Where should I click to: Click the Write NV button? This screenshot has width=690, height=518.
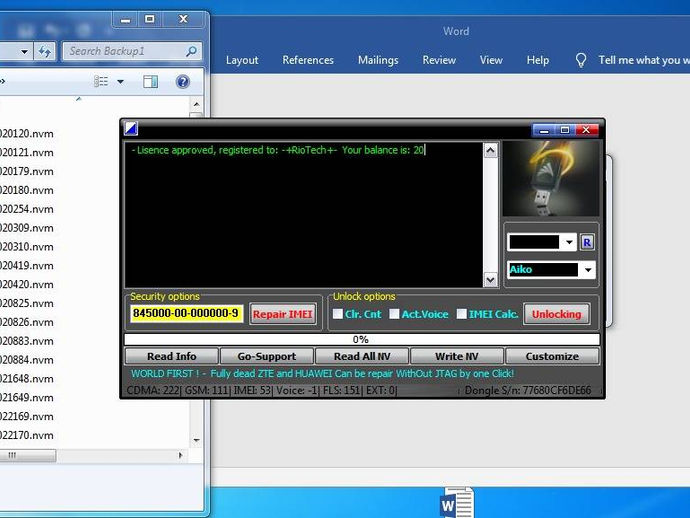(x=457, y=356)
